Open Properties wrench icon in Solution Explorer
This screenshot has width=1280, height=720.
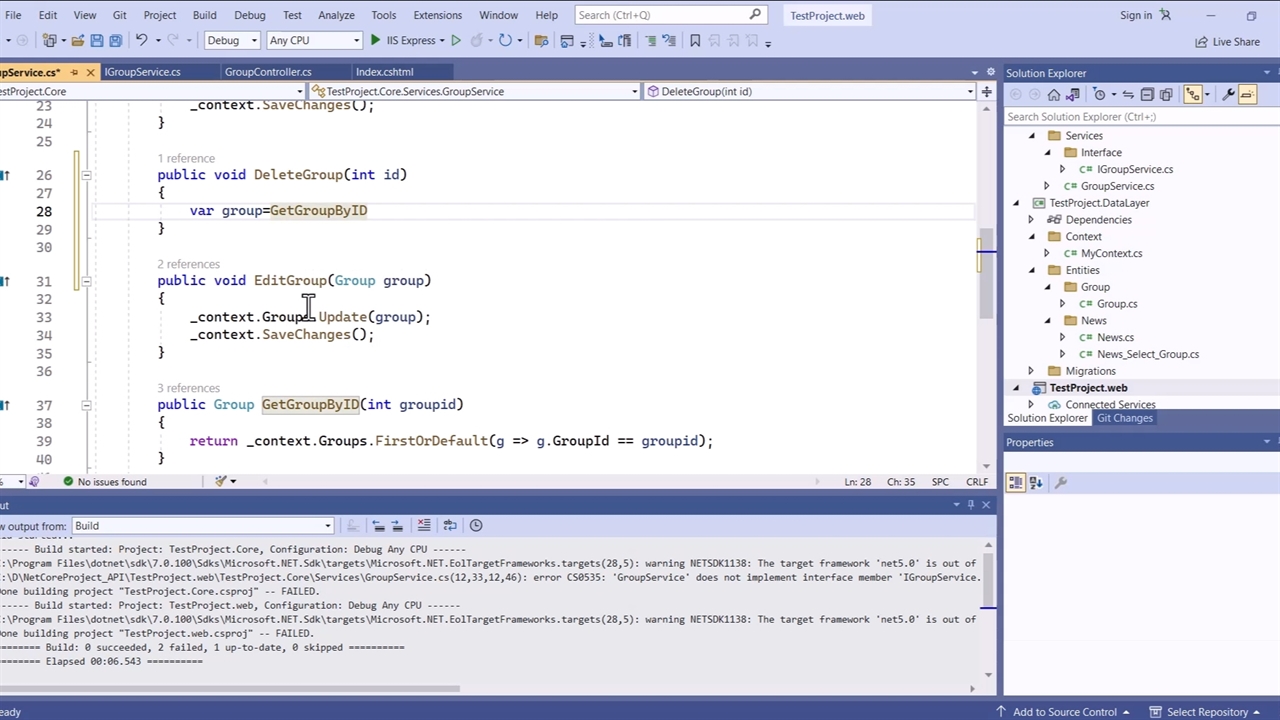pos(1229,94)
